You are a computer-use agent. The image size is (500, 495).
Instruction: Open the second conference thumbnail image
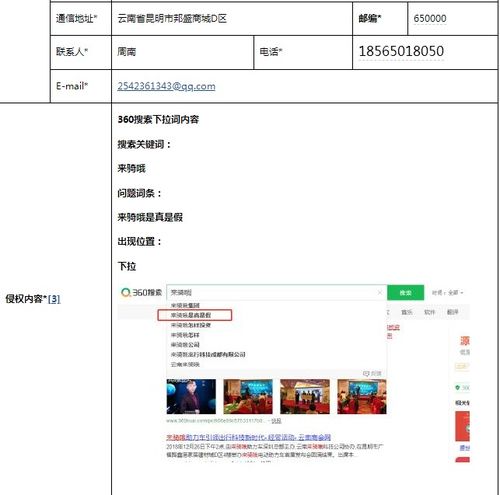pyautogui.click(x=248, y=397)
